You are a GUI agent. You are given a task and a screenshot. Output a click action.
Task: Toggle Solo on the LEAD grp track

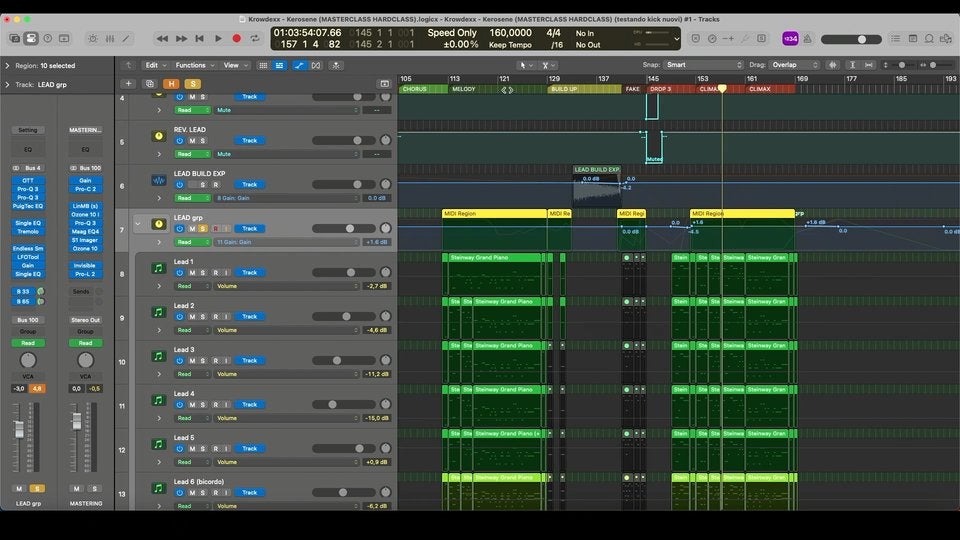[203, 228]
